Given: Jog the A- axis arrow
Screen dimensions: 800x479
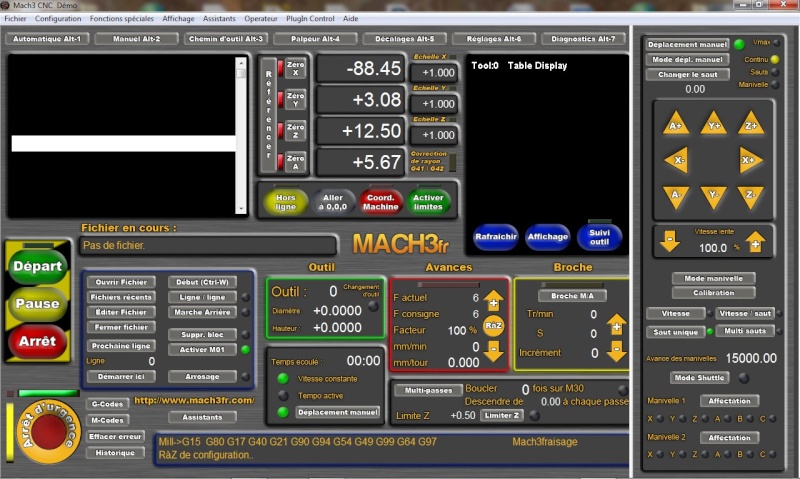Looking at the screenshot, I should tap(676, 197).
